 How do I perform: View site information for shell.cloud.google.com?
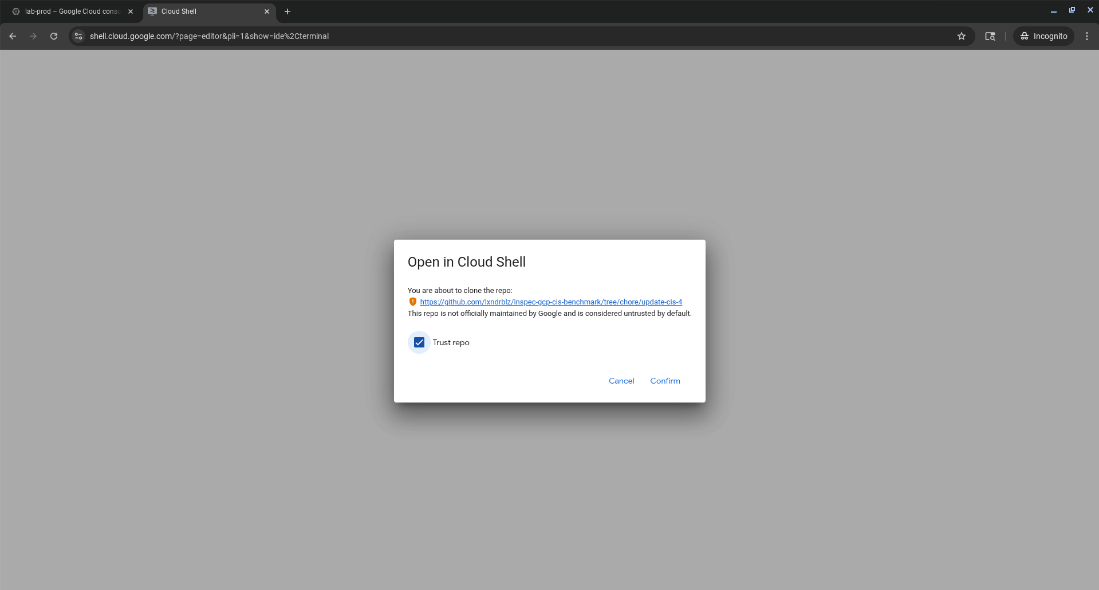pos(79,36)
